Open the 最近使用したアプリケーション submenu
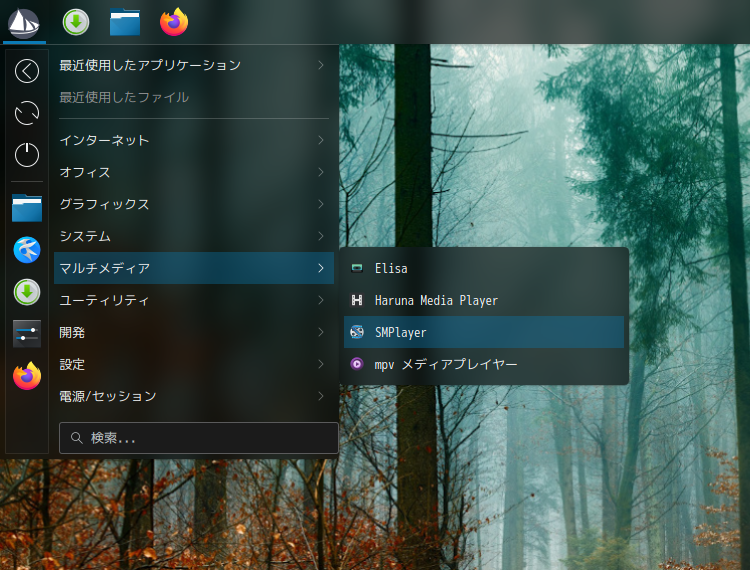Image resolution: width=750 pixels, height=570 pixels. (194, 65)
